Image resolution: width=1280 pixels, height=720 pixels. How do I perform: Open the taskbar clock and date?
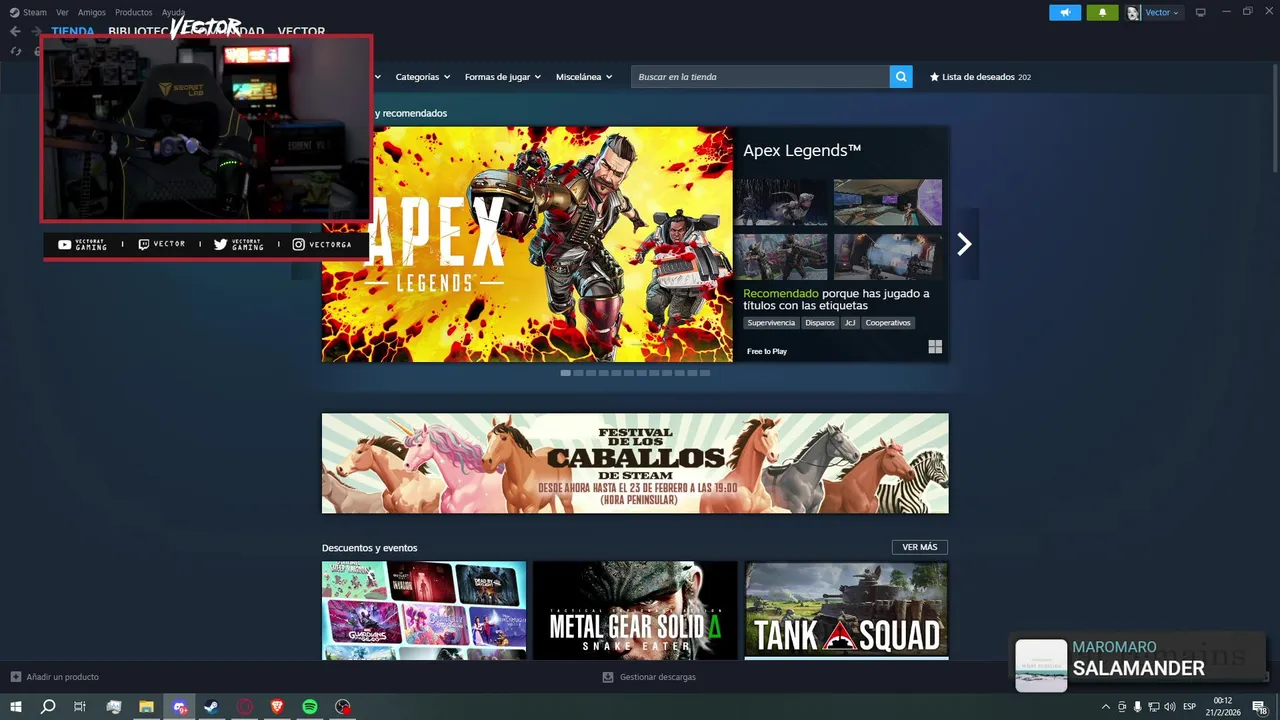(x=1224, y=707)
